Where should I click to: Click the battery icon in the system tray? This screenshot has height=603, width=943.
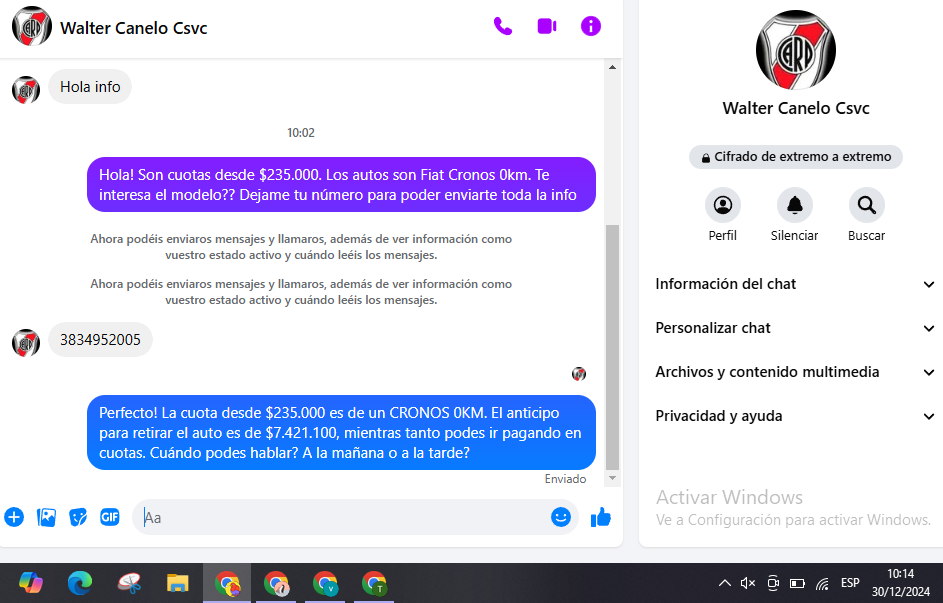click(x=797, y=583)
